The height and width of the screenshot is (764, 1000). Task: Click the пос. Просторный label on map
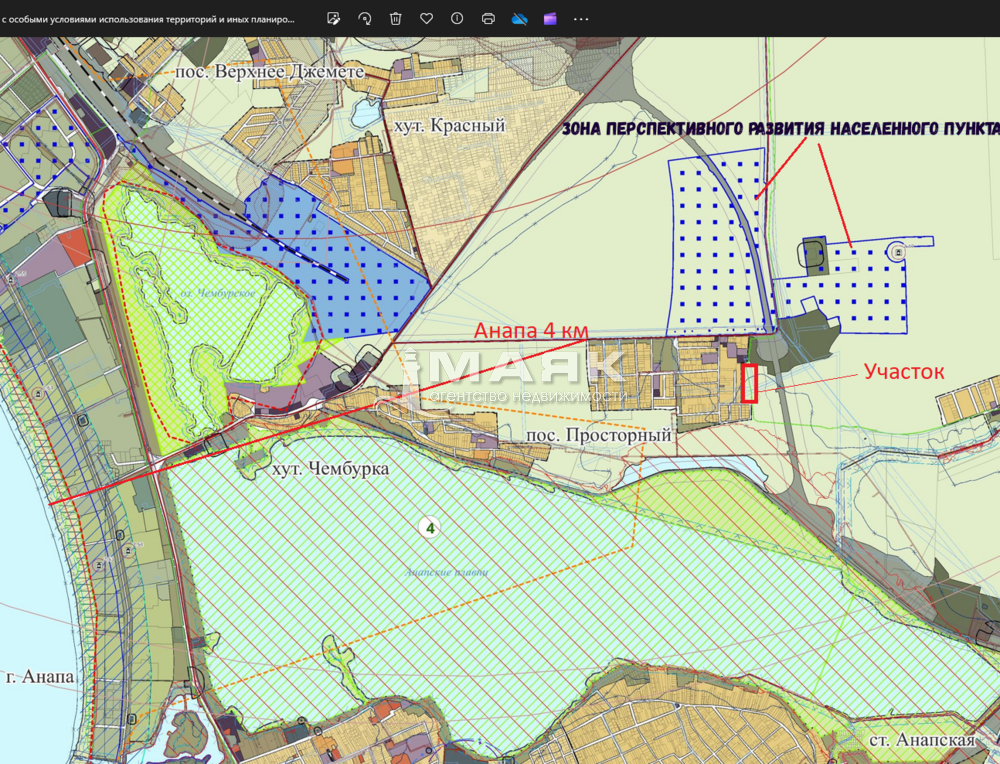pos(598,436)
